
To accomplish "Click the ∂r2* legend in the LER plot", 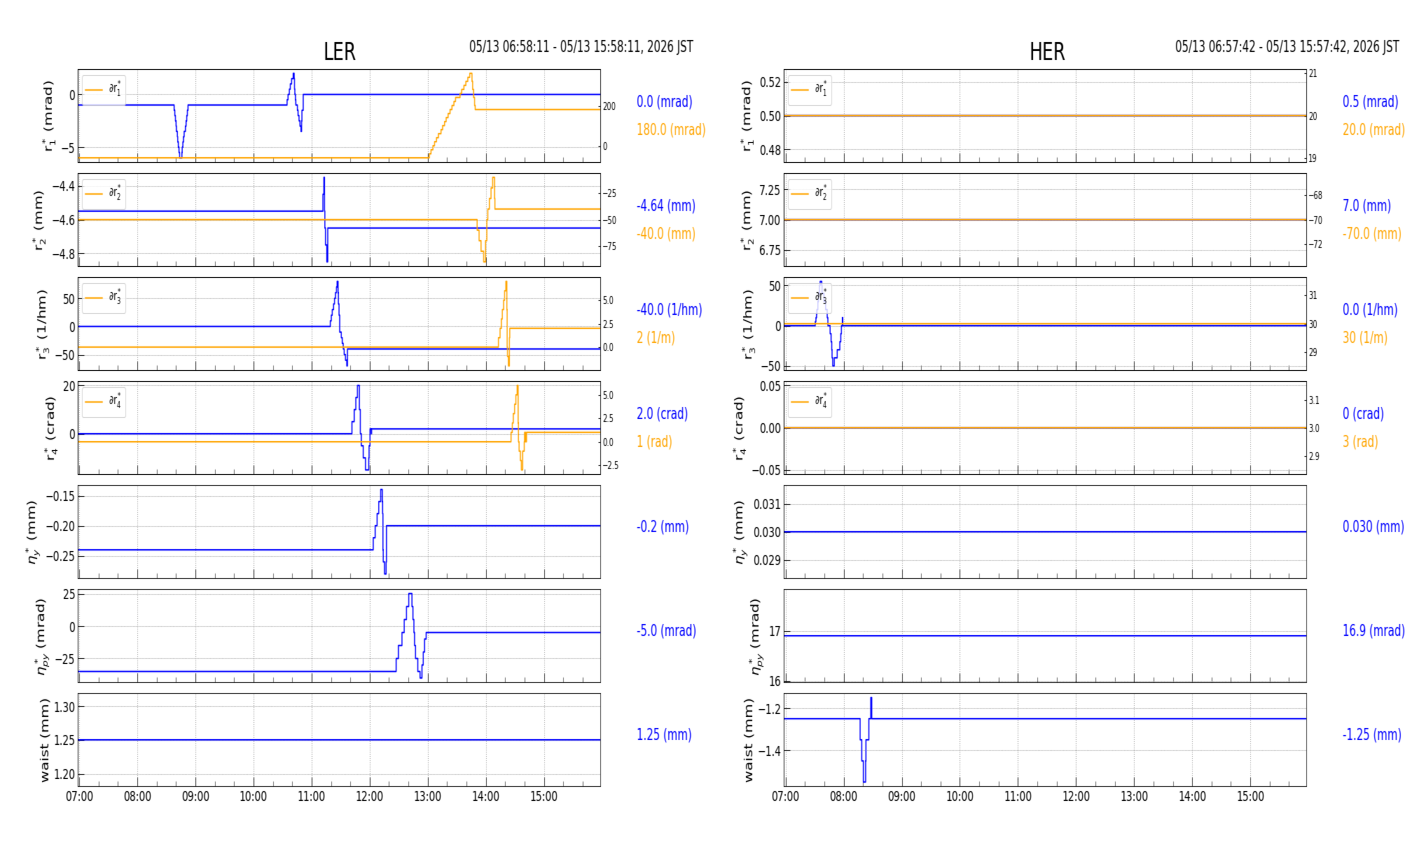I will 104,193.
